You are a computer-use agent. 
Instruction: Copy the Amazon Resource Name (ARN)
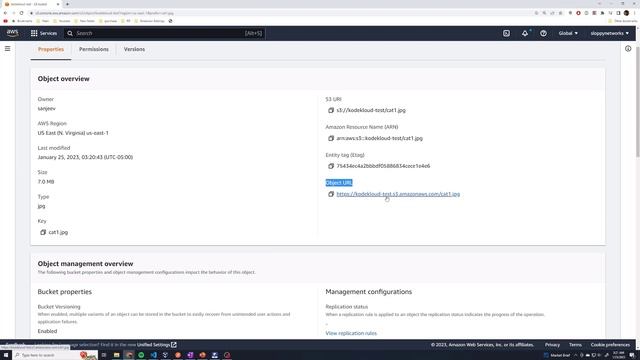(331, 138)
